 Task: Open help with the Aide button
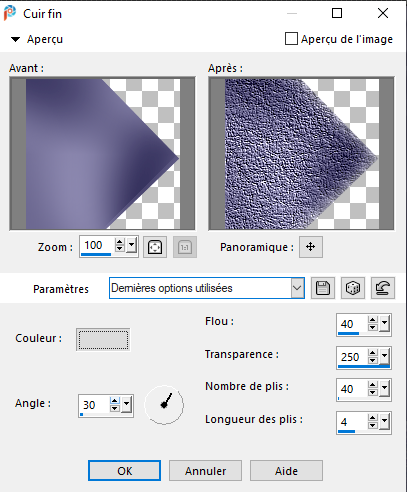click(286, 471)
